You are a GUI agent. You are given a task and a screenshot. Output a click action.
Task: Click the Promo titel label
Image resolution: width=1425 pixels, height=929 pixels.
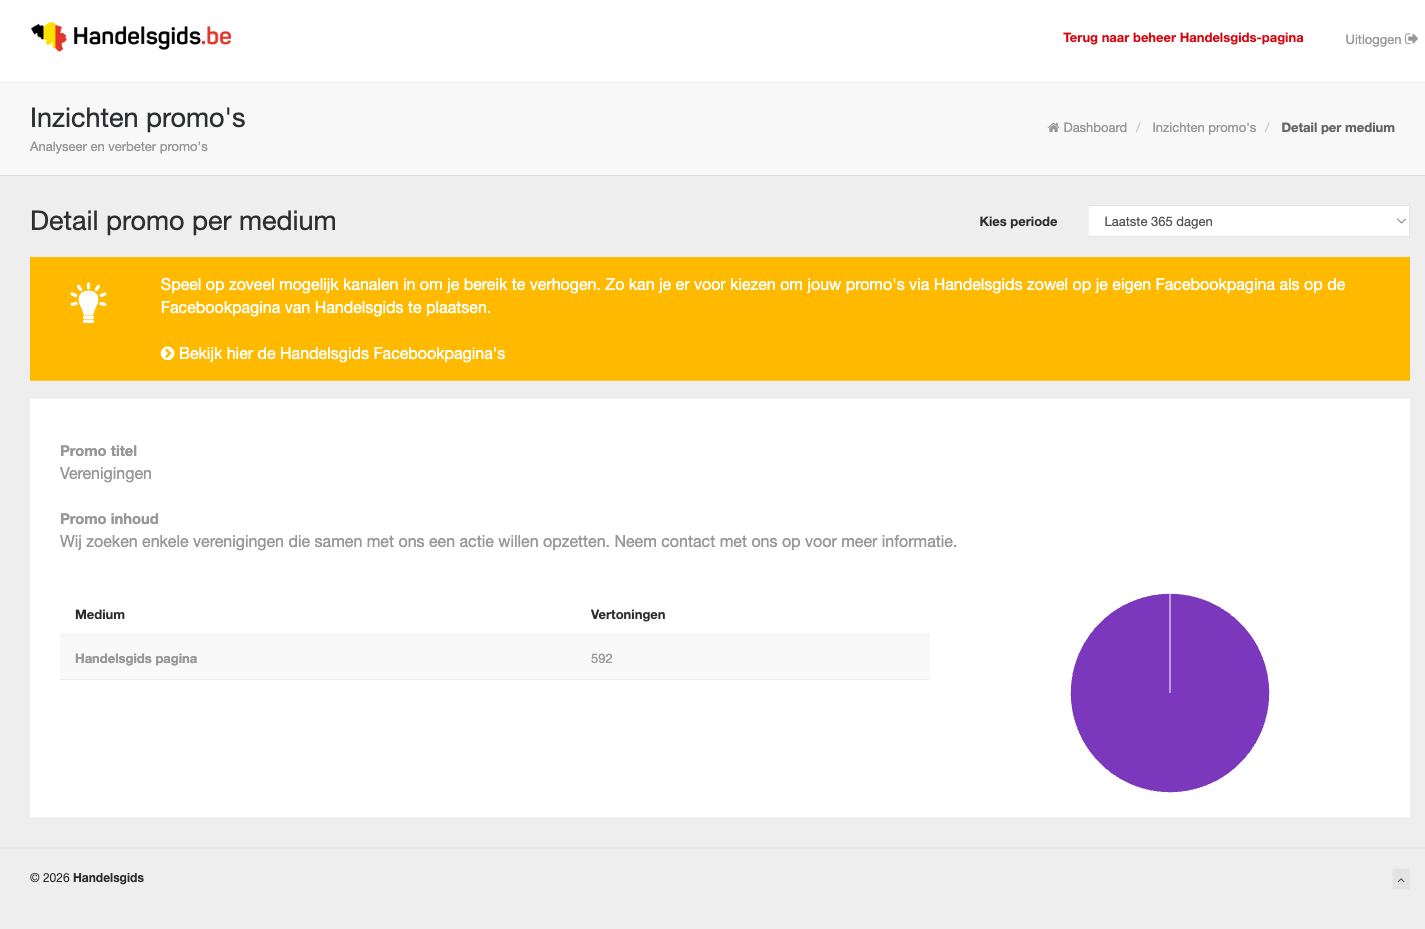(98, 451)
